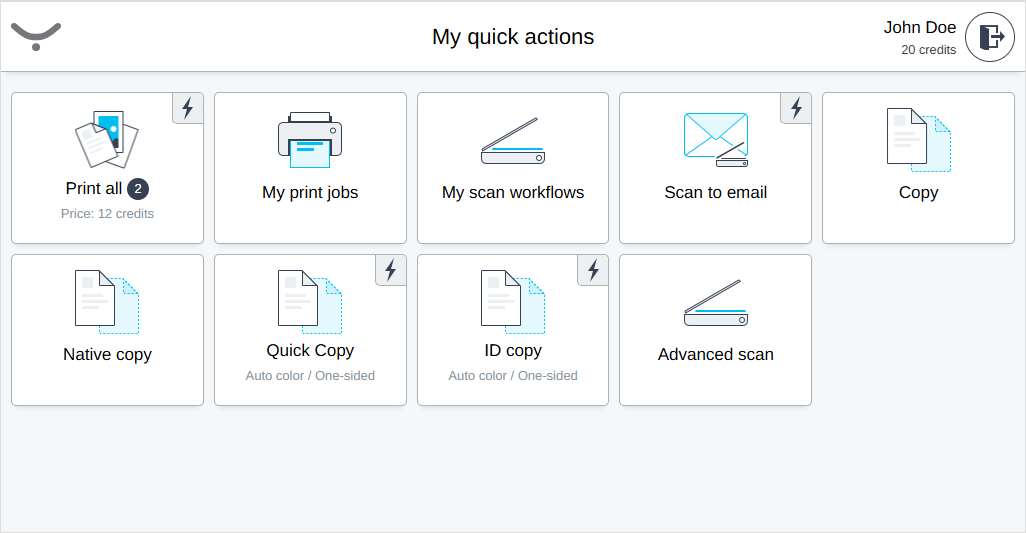
Task: Click the scanner icon for My scan workflows
Action: click(513, 141)
